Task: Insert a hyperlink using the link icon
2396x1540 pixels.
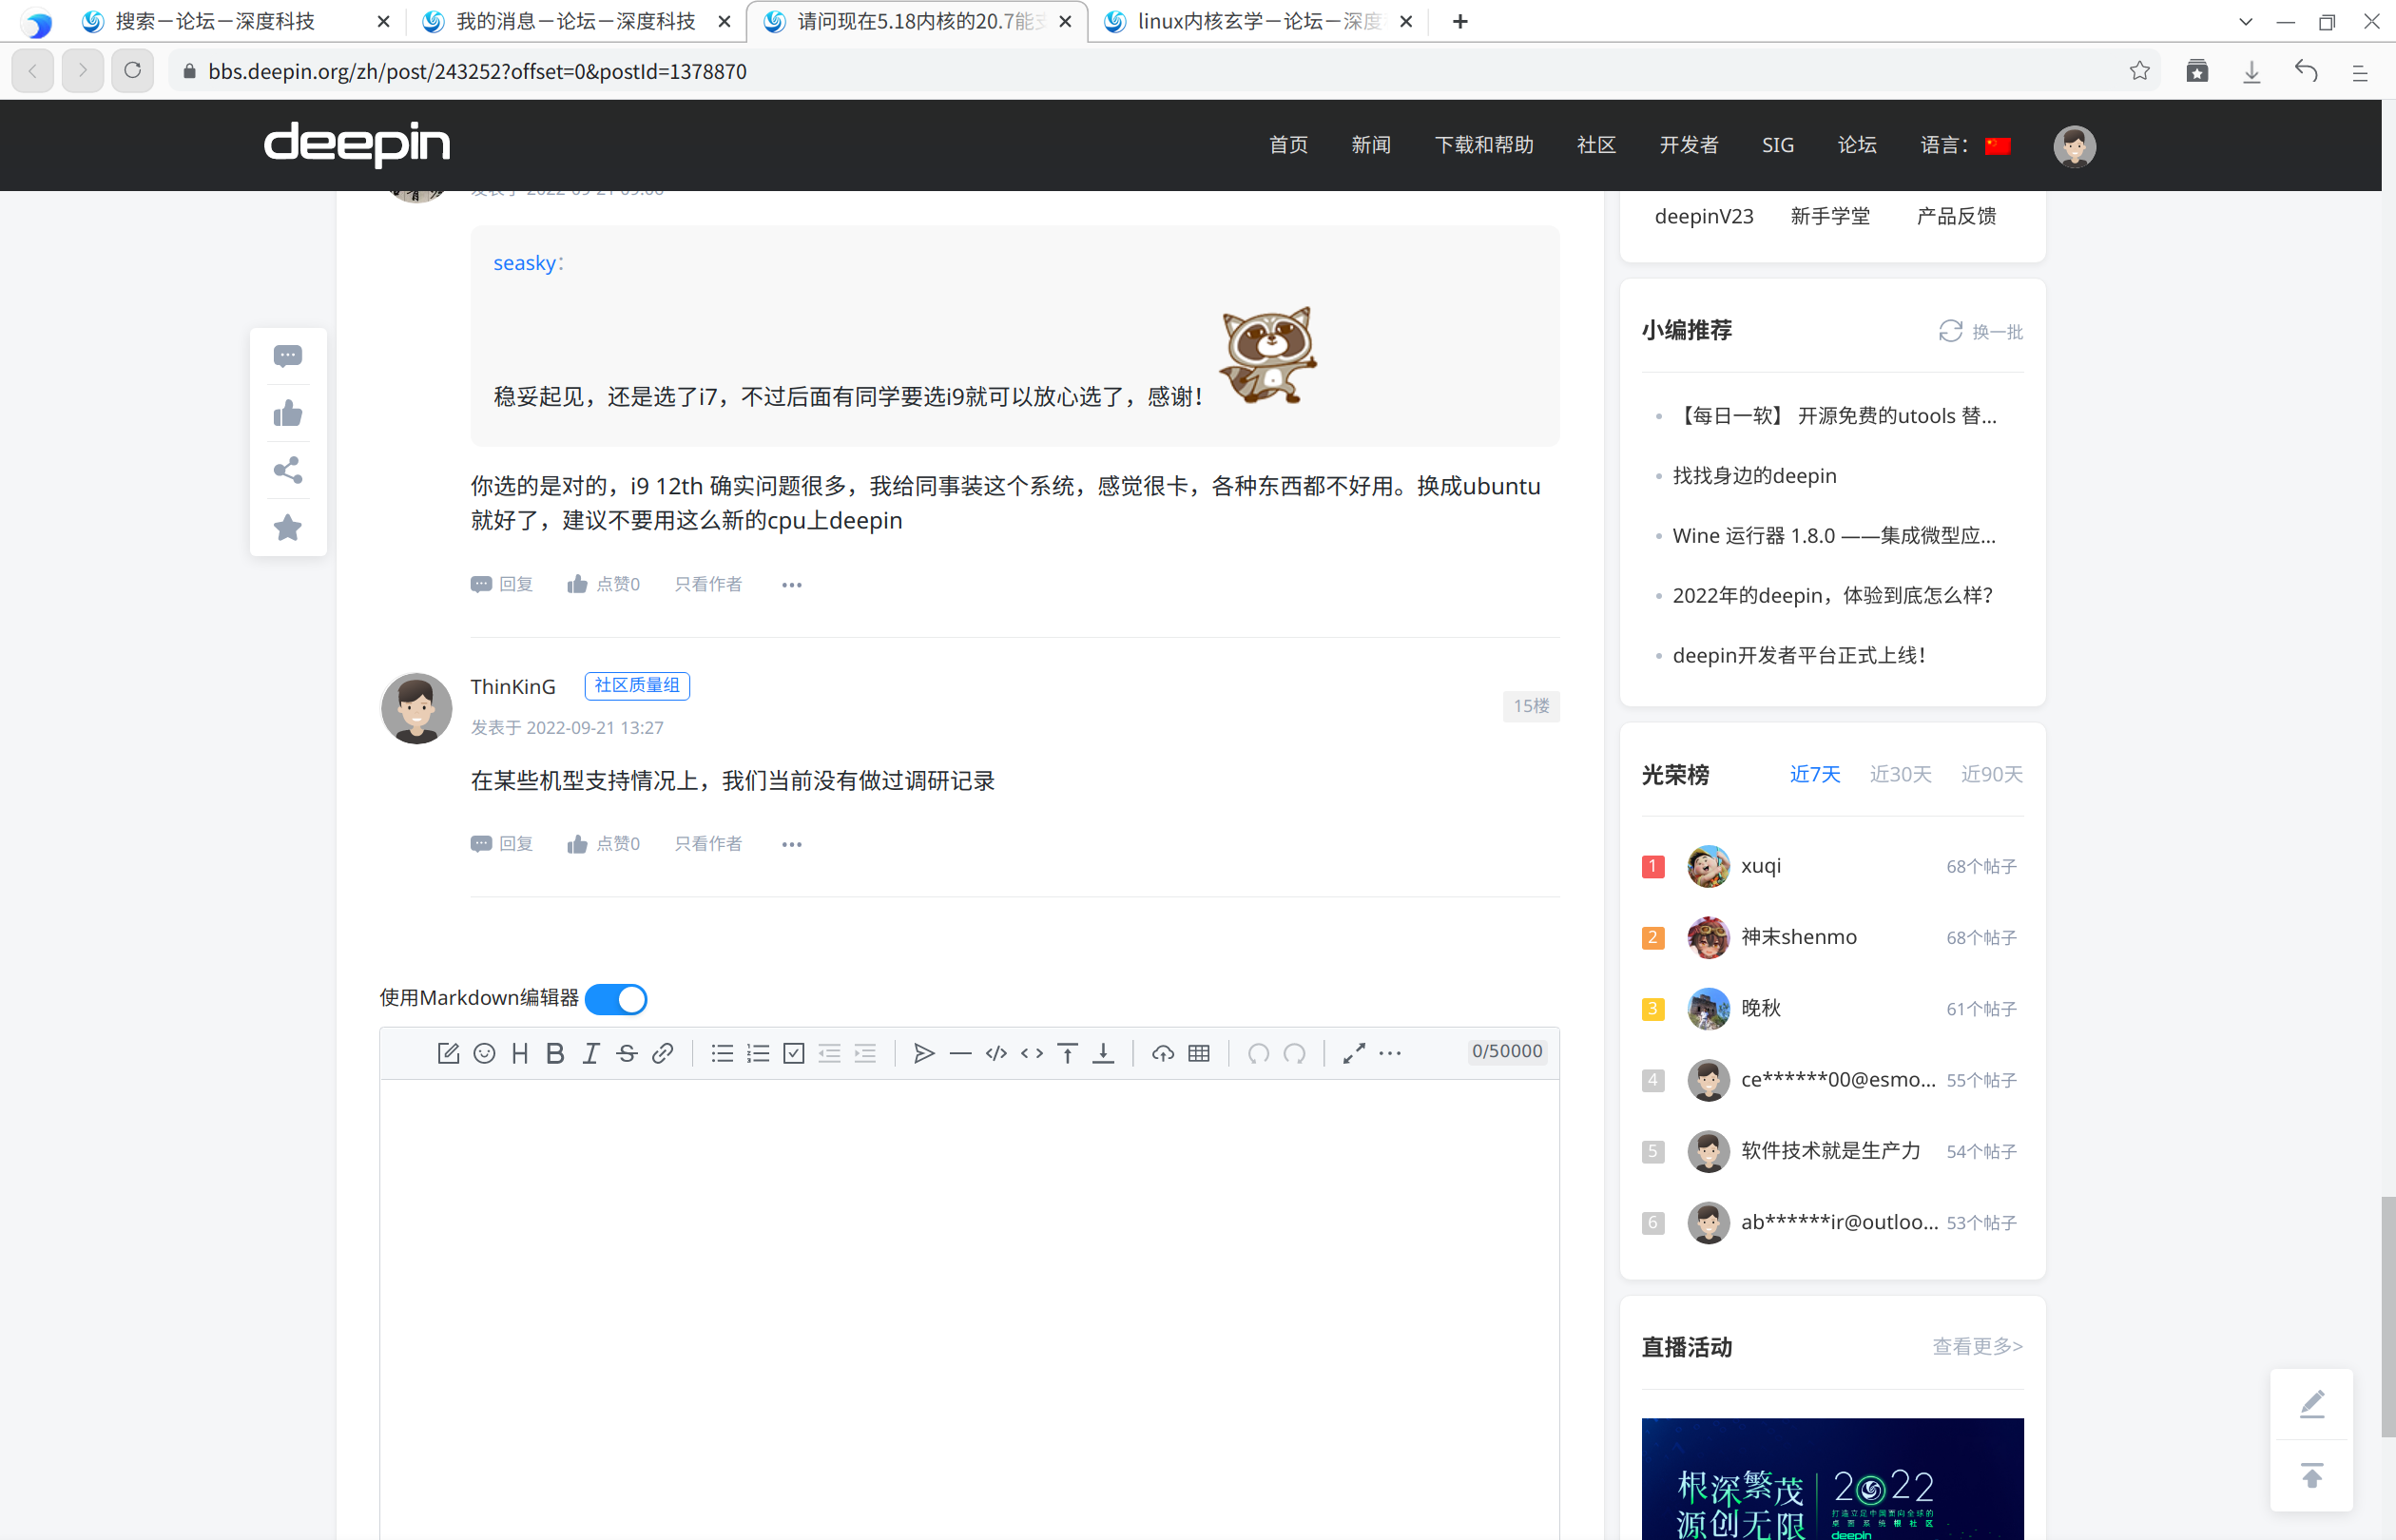Action: (662, 1052)
